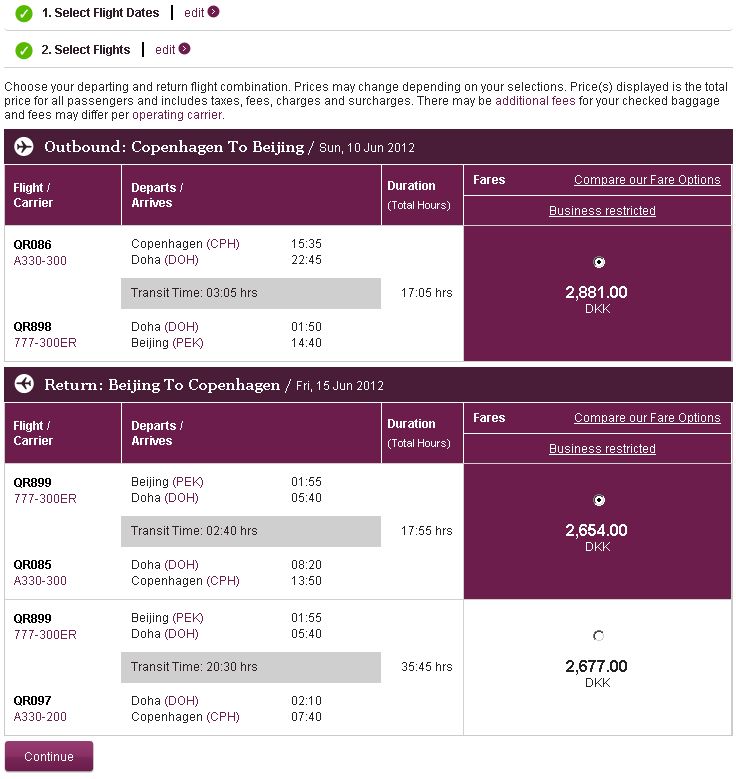Screen dimensions: 736x779
Task: Select the 2,881.00 DKK outbound fare
Action: 599,263
